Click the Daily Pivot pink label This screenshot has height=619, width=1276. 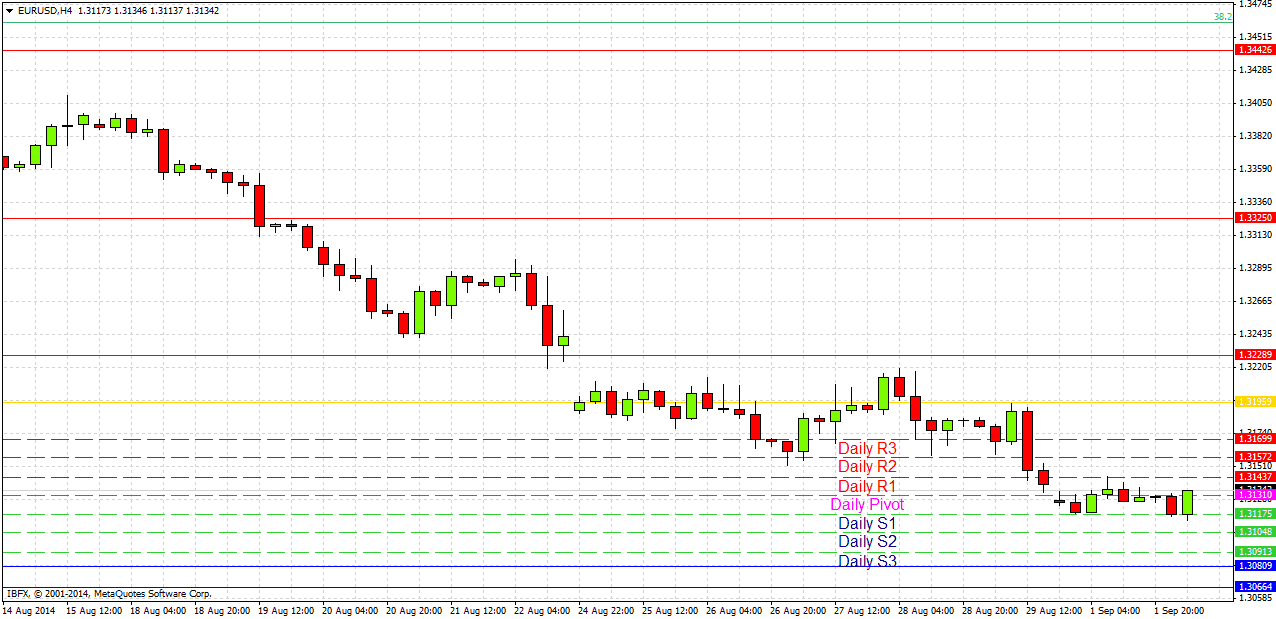868,504
